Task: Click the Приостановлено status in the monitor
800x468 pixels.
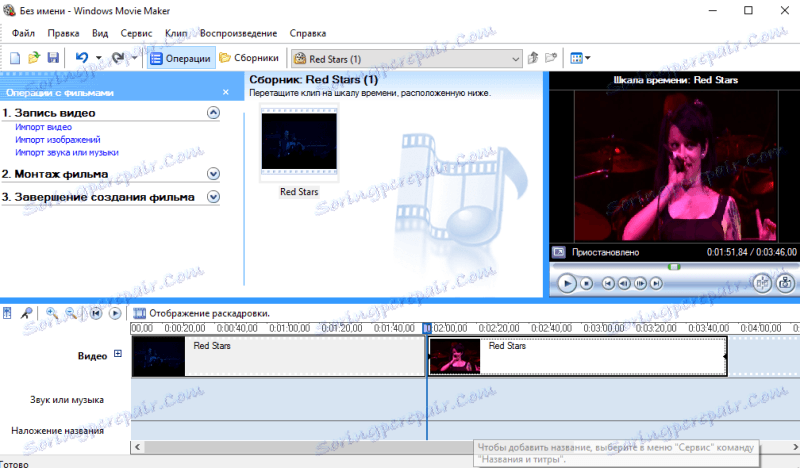Action: tap(606, 252)
